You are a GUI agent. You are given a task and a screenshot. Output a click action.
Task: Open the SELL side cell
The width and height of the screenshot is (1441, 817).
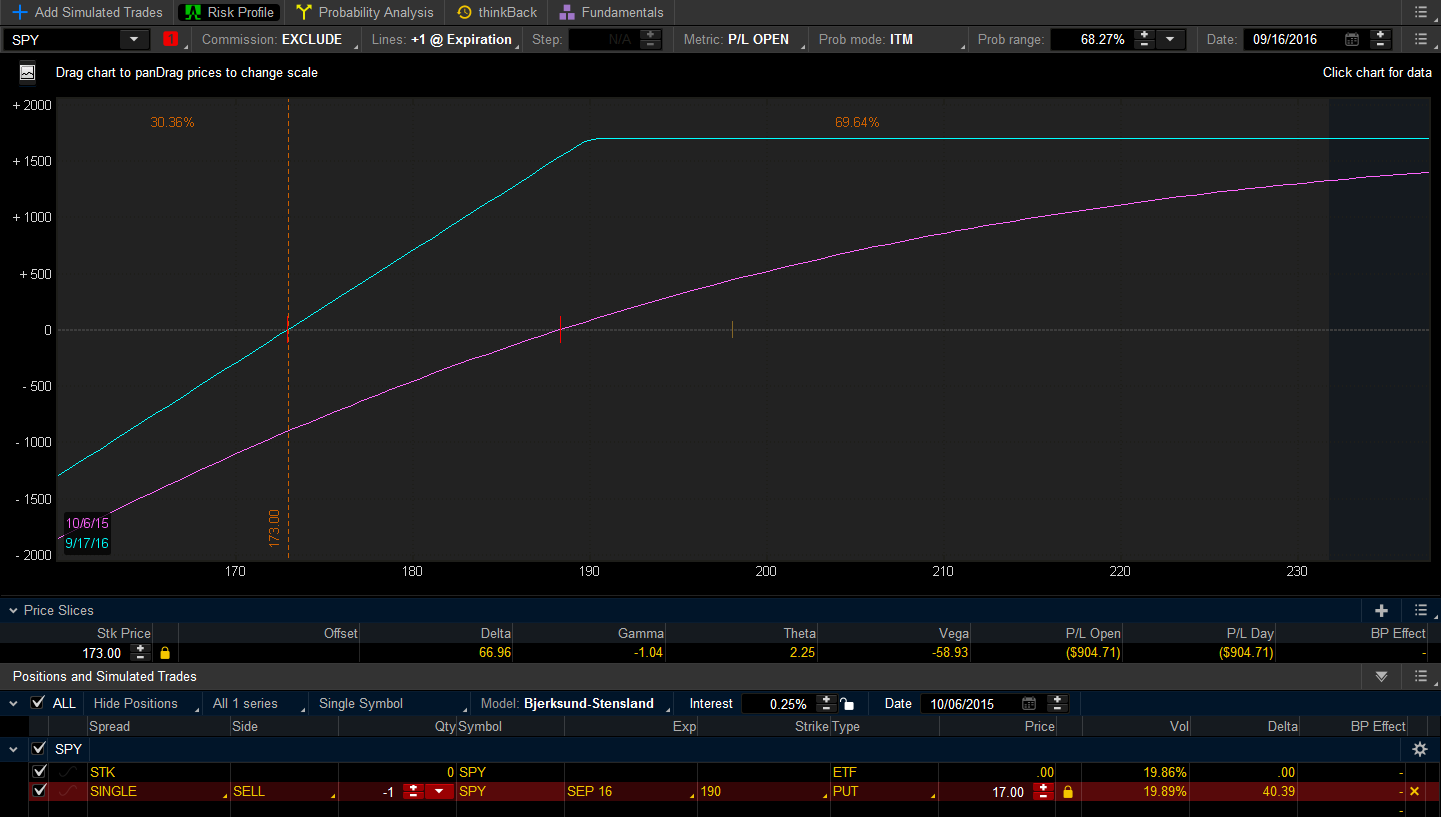tap(284, 791)
